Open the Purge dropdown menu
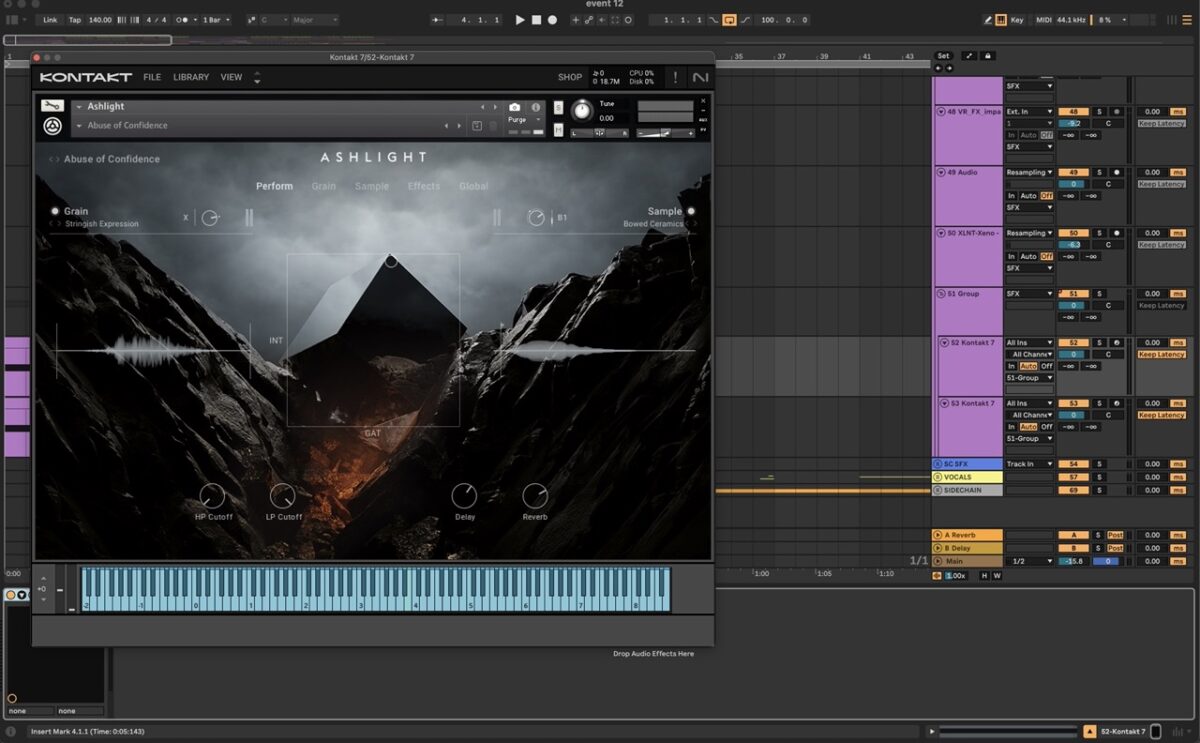The height and width of the screenshot is (743, 1200). pos(522,120)
